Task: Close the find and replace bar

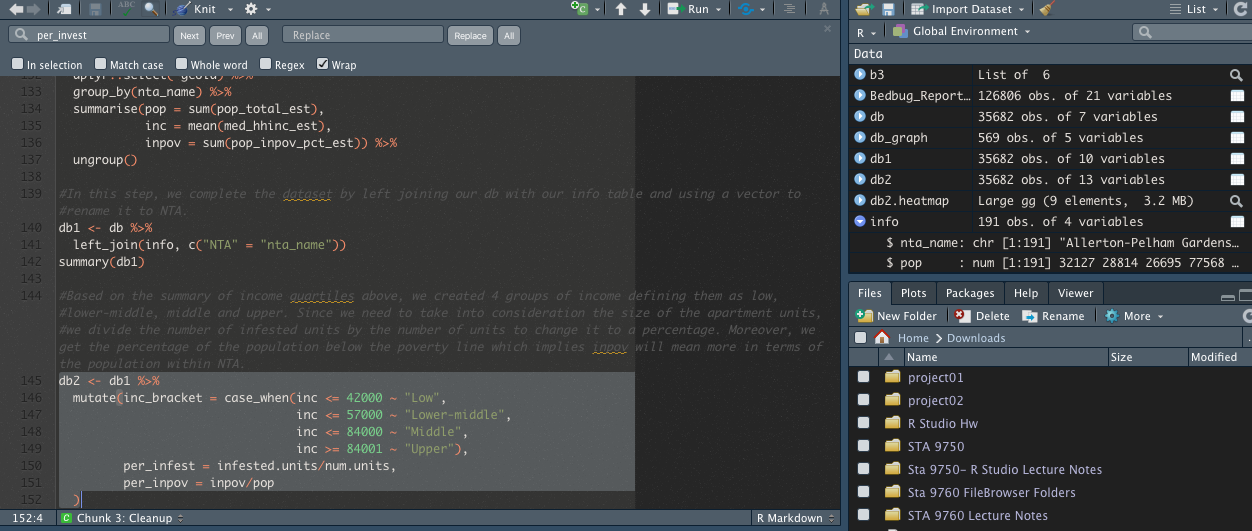Action: tap(827, 29)
